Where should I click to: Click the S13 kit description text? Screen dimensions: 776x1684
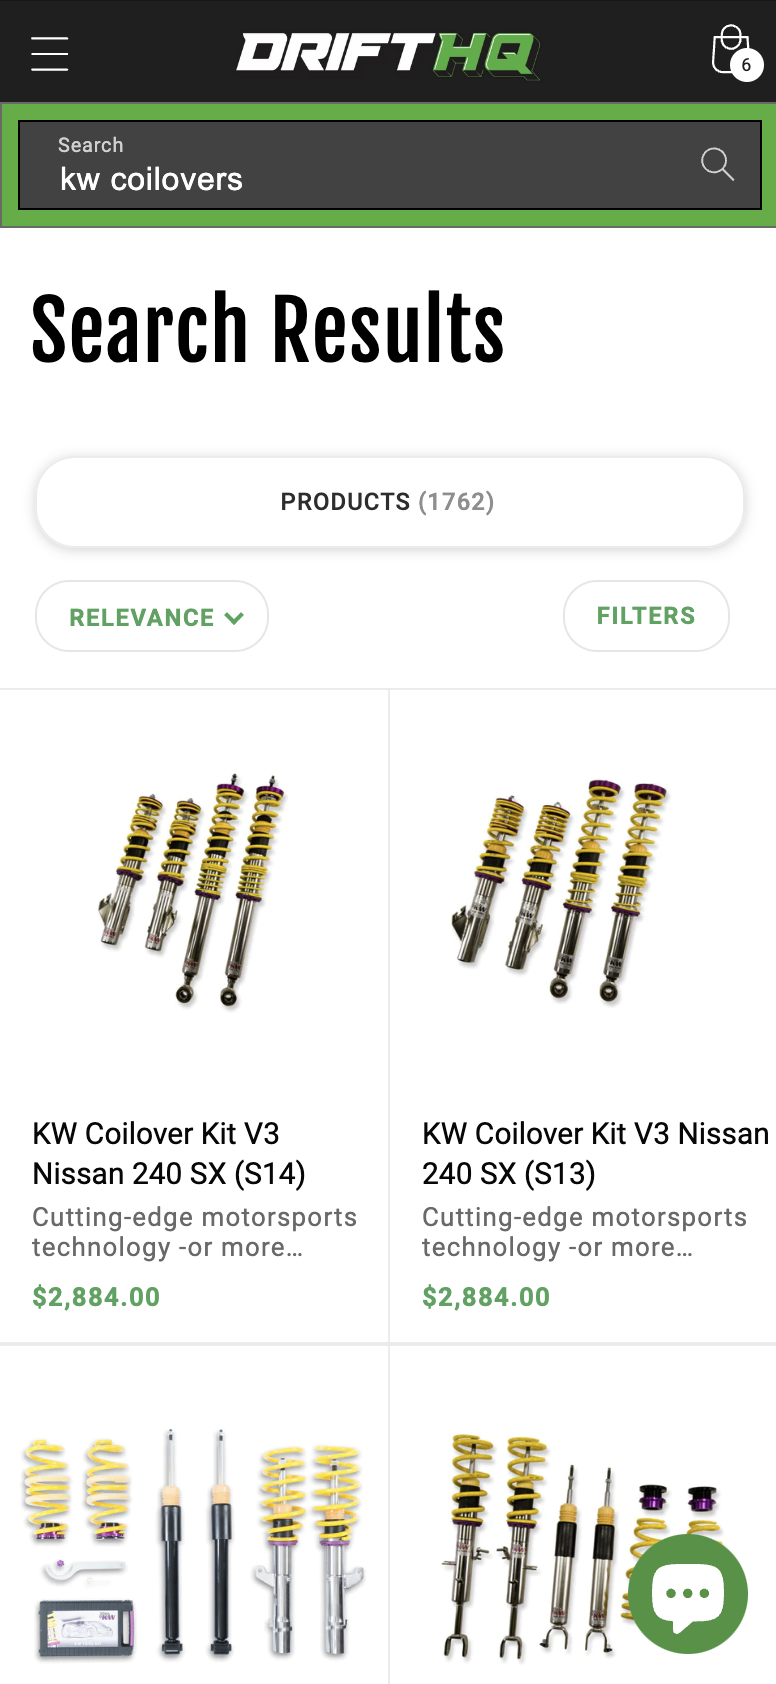pos(584,1232)
